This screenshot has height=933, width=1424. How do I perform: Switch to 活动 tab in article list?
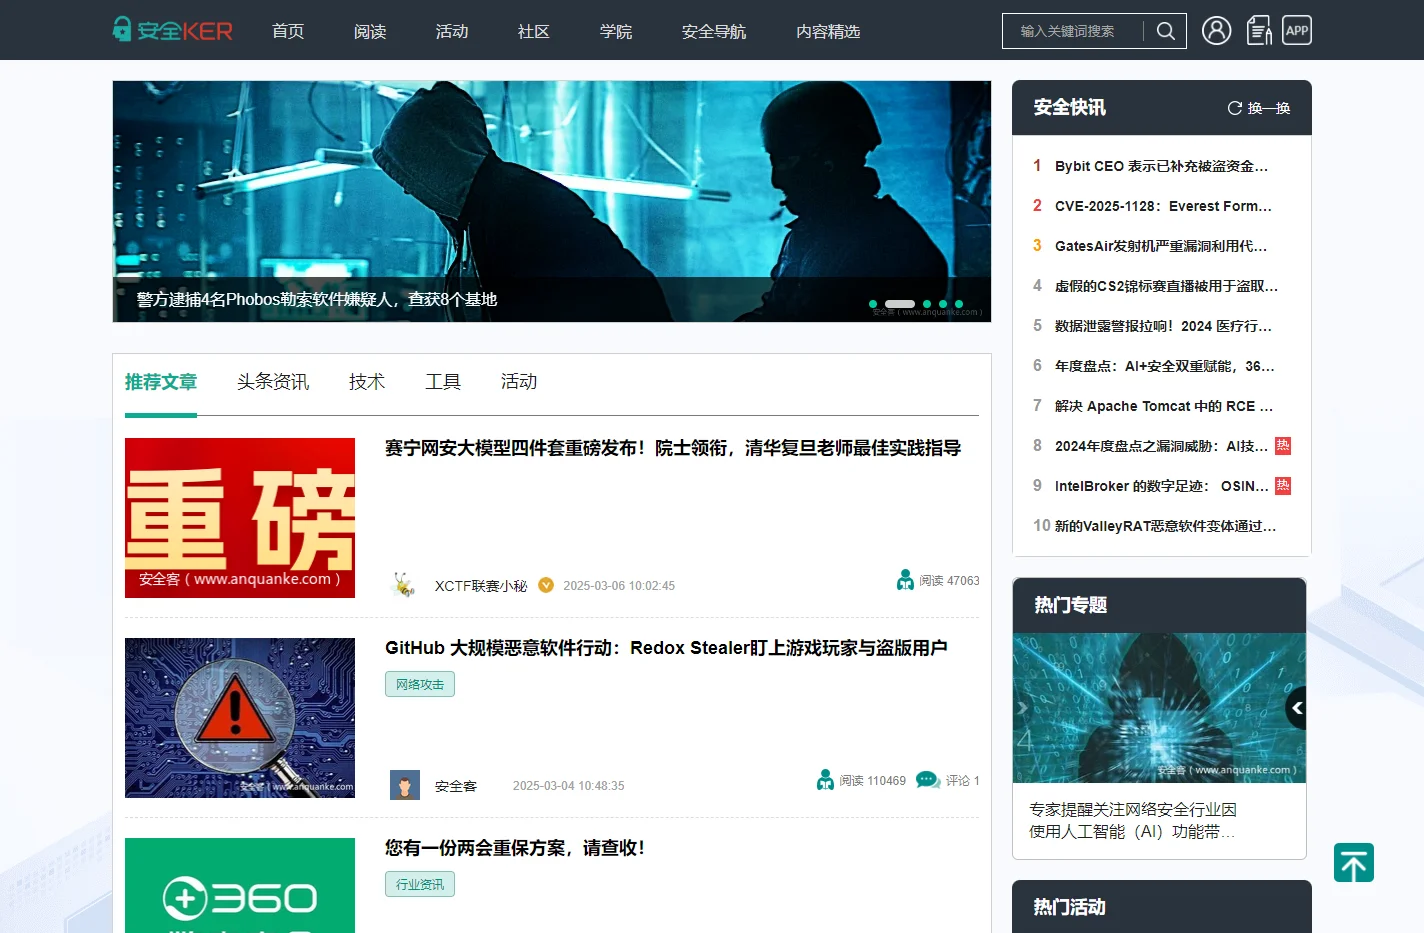pyautogui.click(x=519, y=382)
